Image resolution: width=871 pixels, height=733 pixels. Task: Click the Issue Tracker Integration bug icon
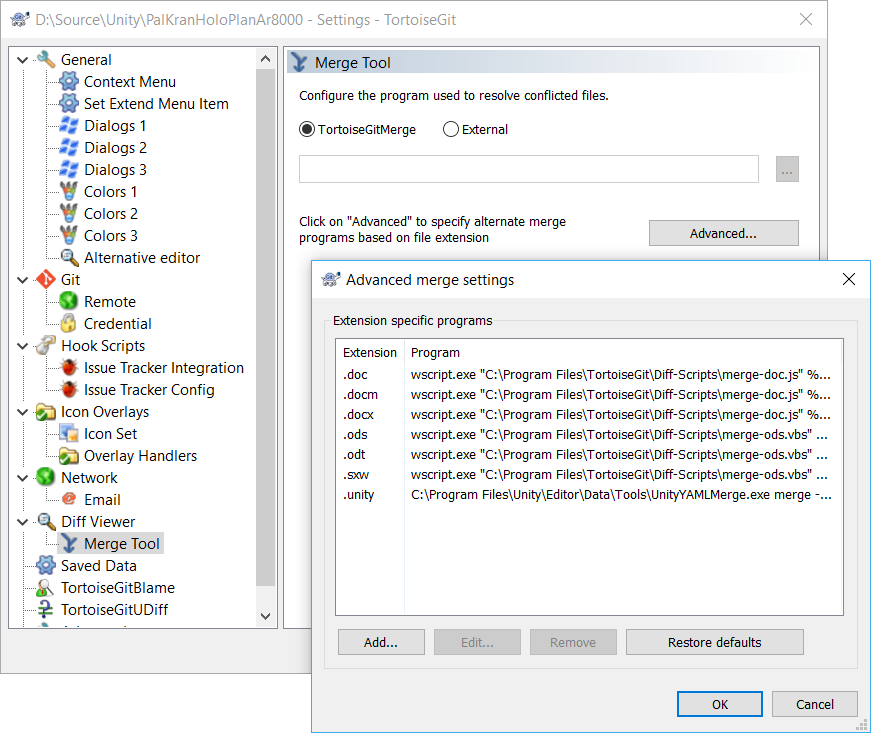(69, 368)
